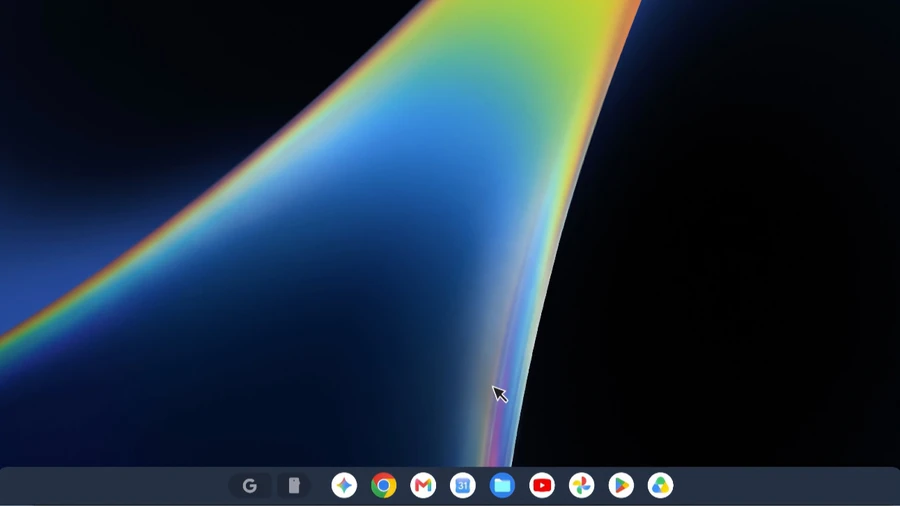Launch Google Calendar app
900x506 pixels.
[x=463, y=485]
